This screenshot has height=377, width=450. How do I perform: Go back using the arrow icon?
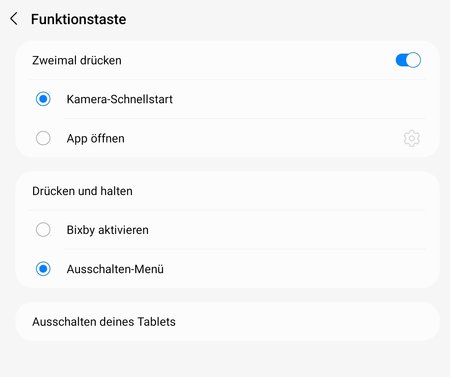[14, 19]
